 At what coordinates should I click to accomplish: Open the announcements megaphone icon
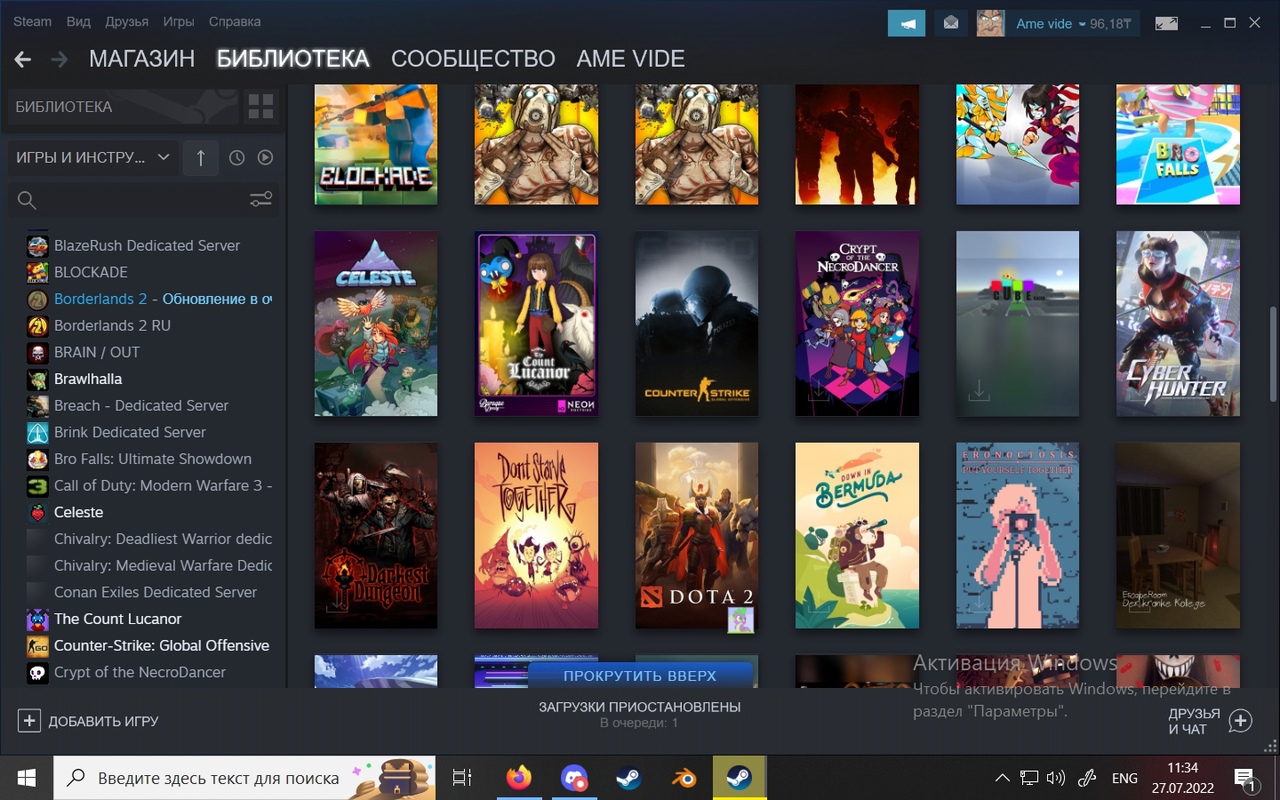907,23
